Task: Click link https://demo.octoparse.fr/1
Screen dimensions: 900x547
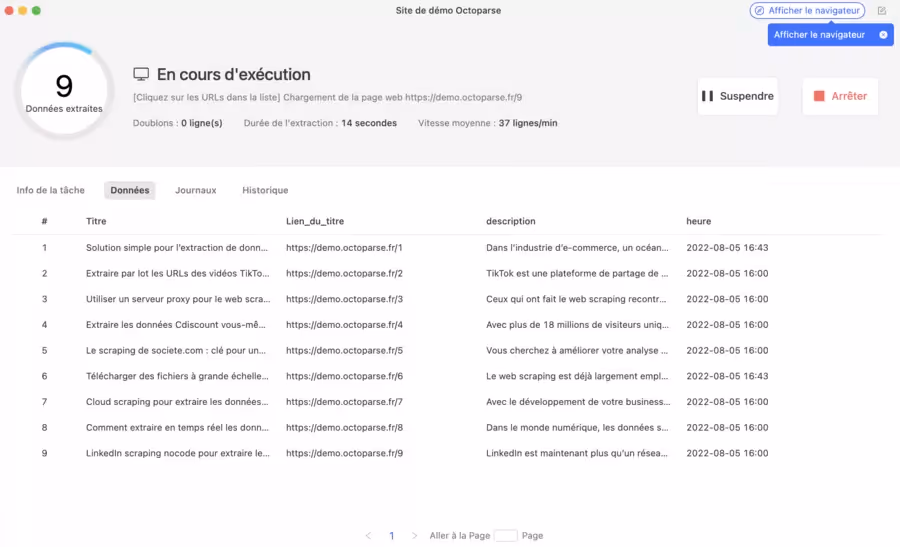Action: [x=344, y=247]
